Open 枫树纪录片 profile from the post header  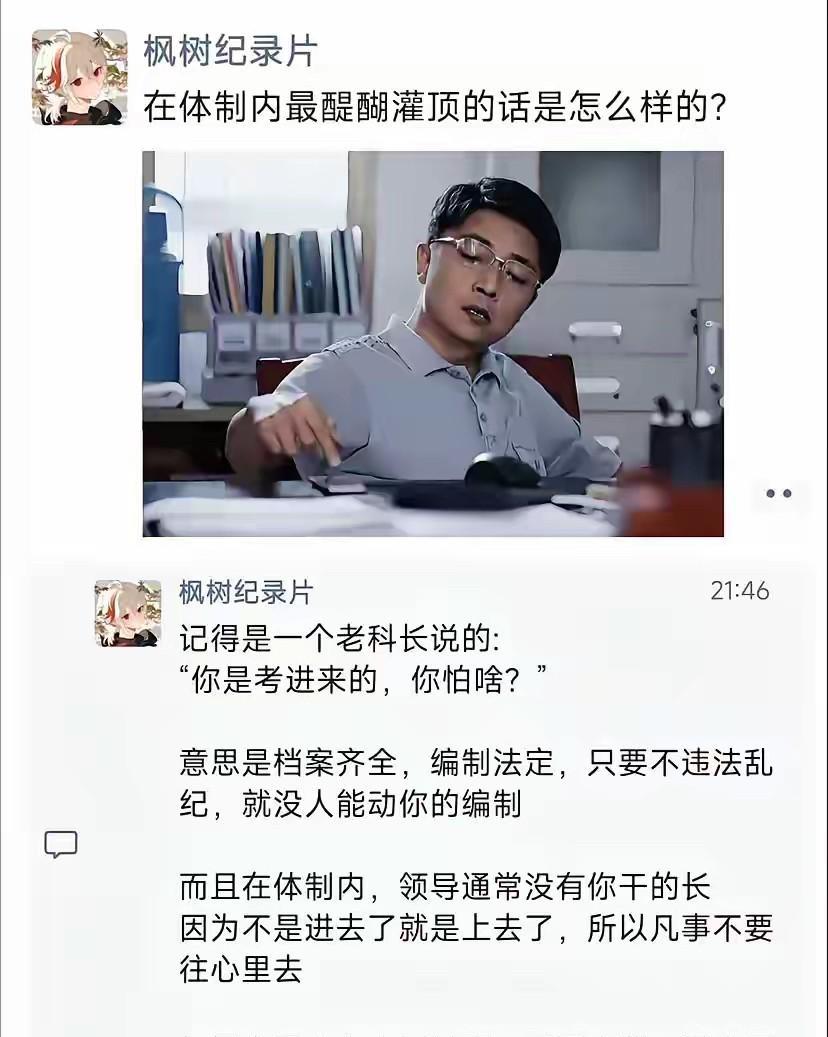[x=231, y=51]
